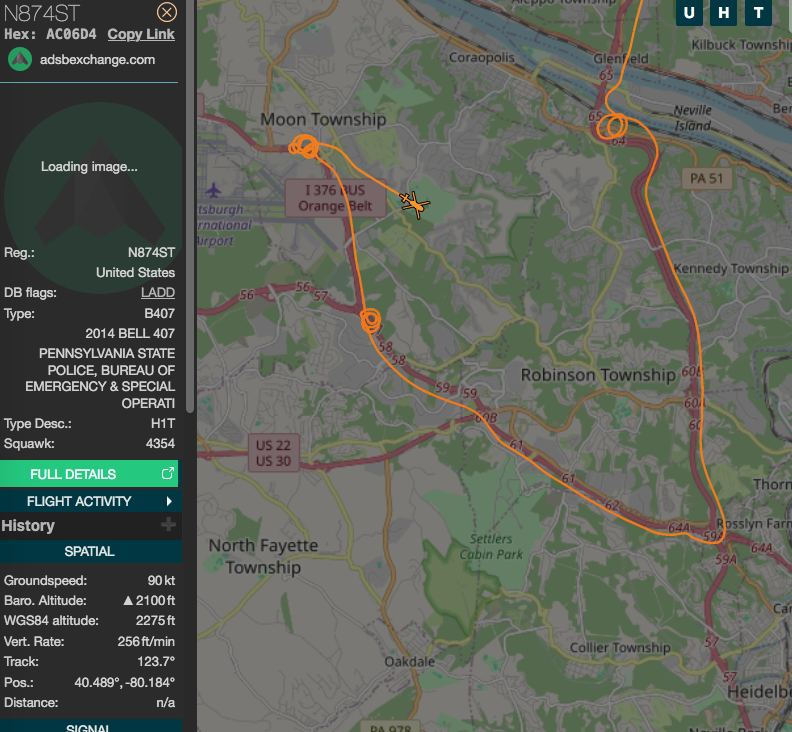Click the Robinson Township map label
Viewport: 792px width, 732px height.
coord(598,375)
